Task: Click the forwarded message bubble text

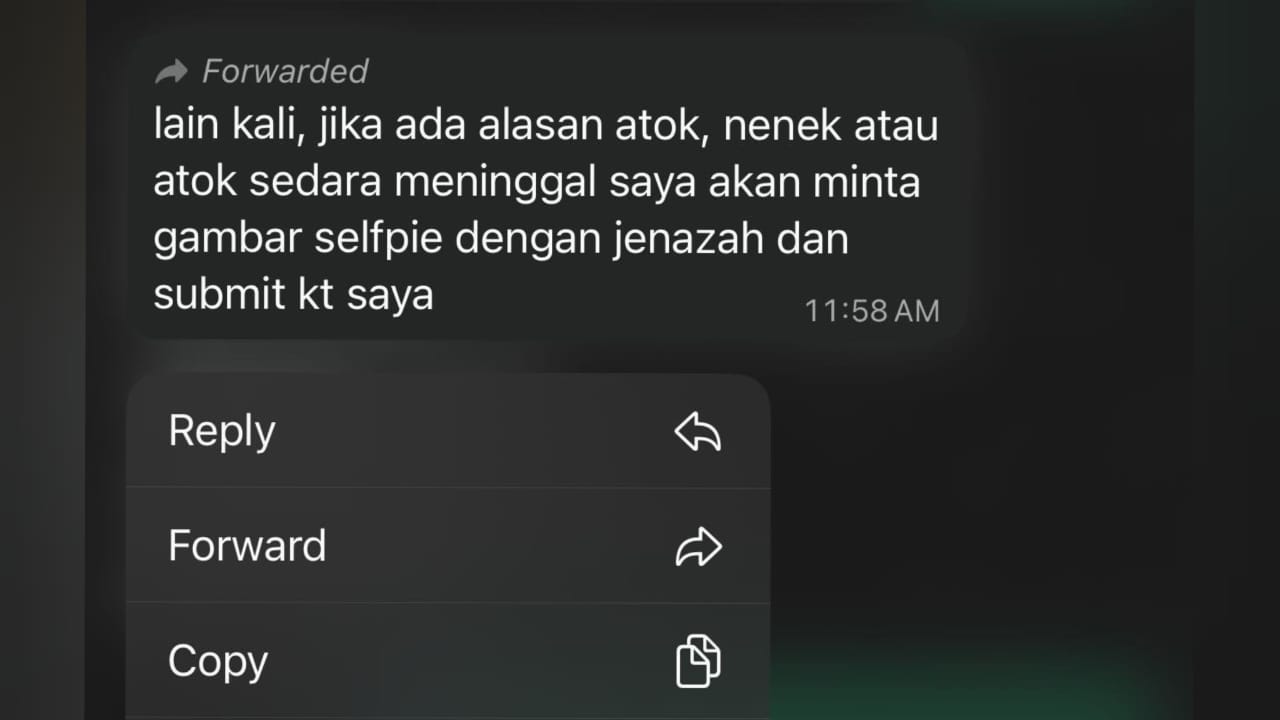Action: 545,212
